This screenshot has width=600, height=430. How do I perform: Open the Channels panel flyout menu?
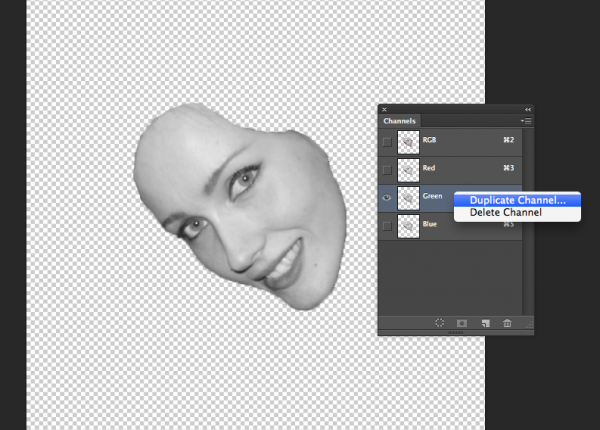526,121
